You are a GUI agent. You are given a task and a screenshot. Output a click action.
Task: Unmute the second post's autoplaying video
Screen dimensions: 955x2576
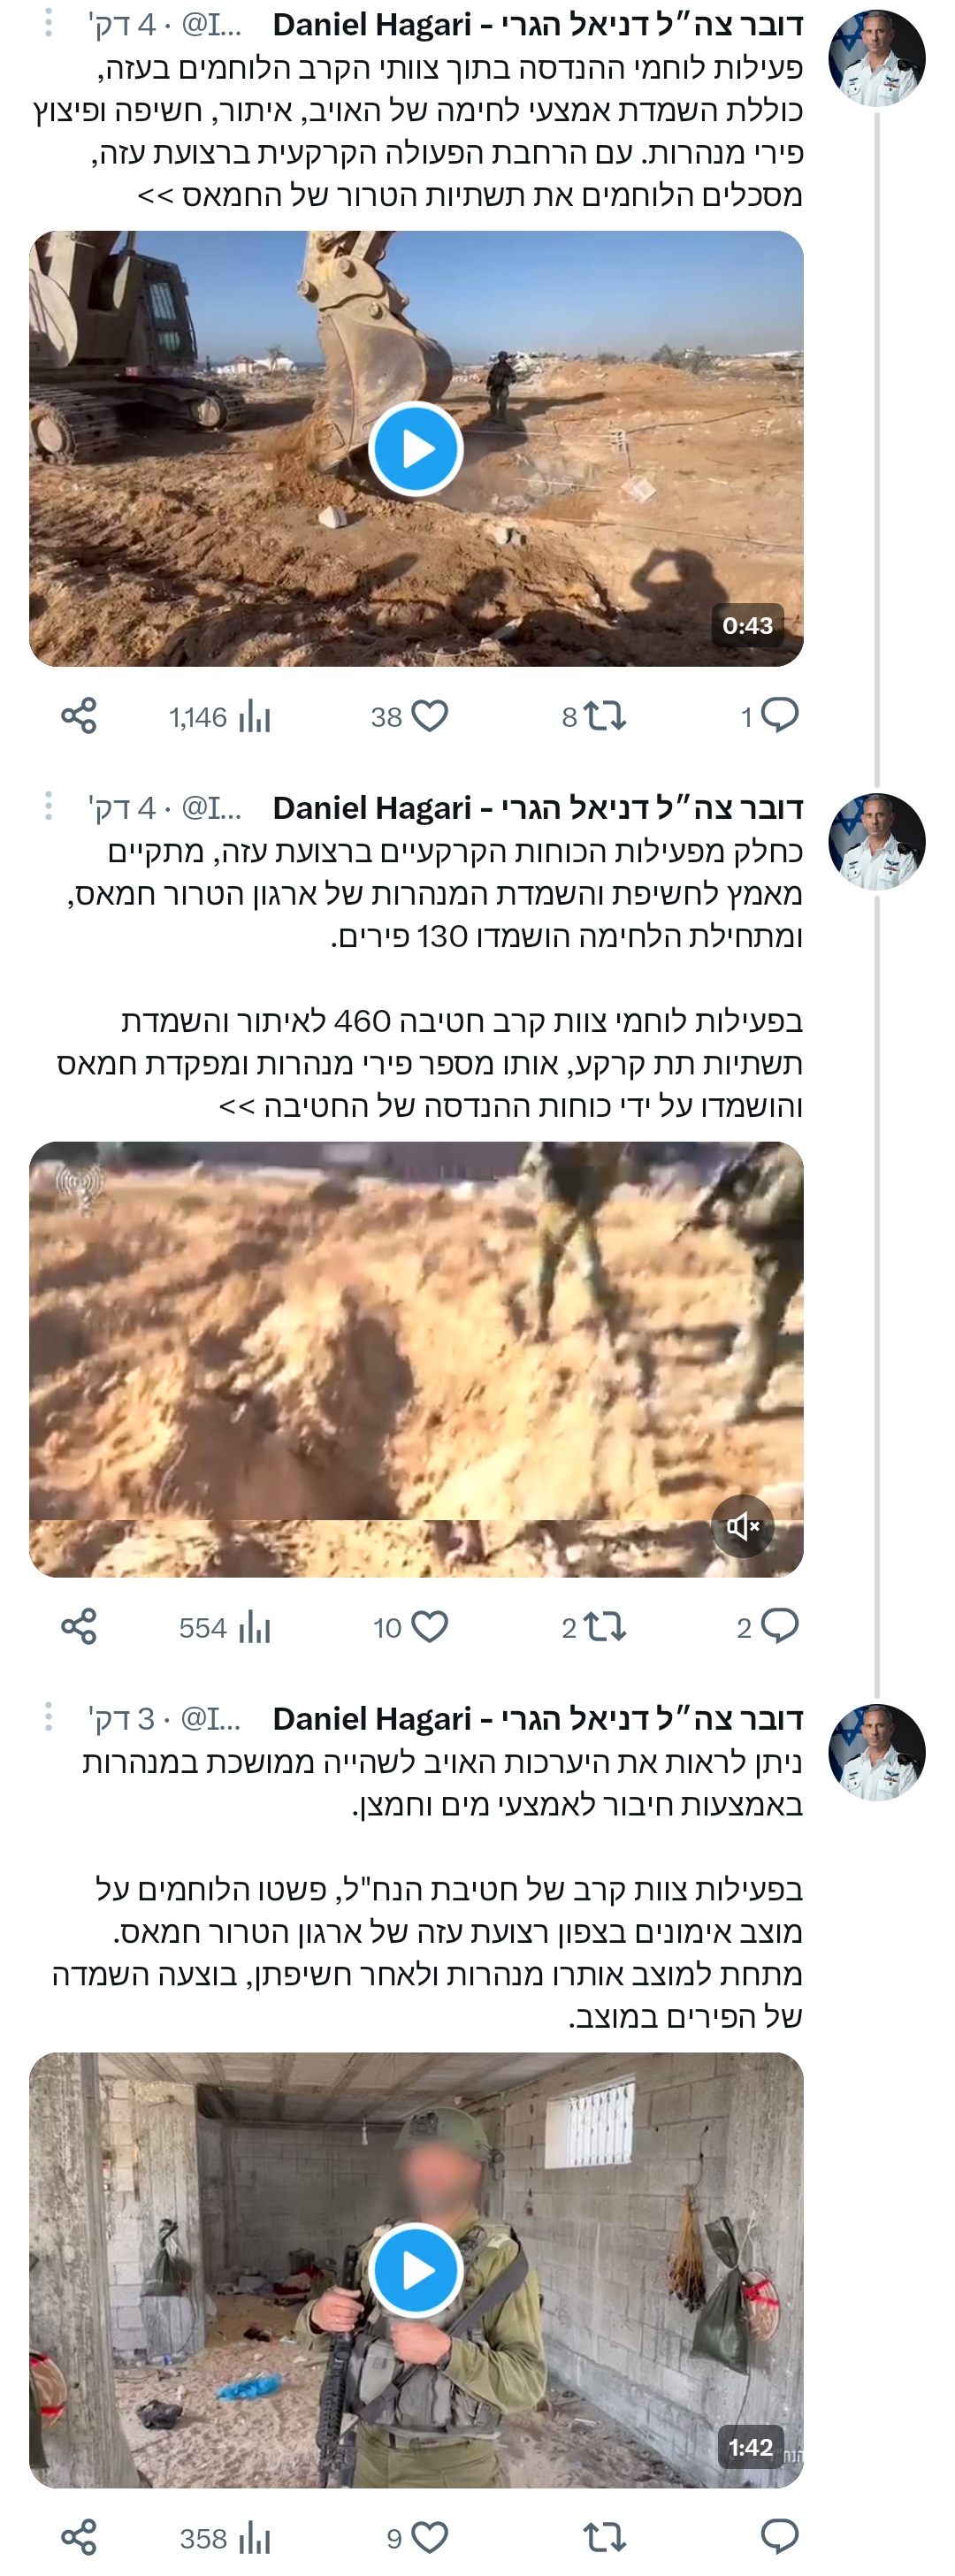742,1526
